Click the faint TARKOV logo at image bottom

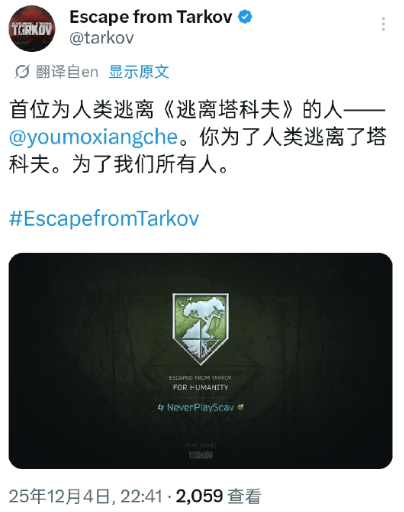200,455
